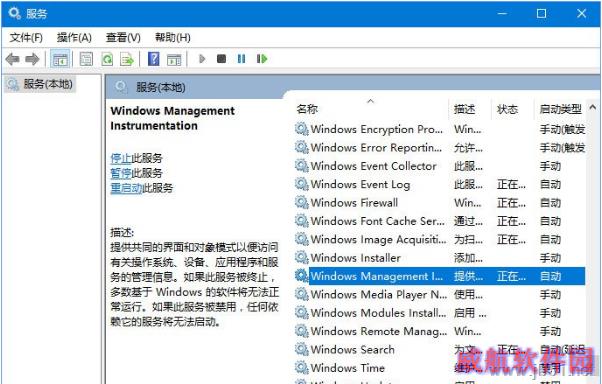This screenshot has width=602, height=384.
Task: Click gear icon of Windows Search row
Action: 302,349
